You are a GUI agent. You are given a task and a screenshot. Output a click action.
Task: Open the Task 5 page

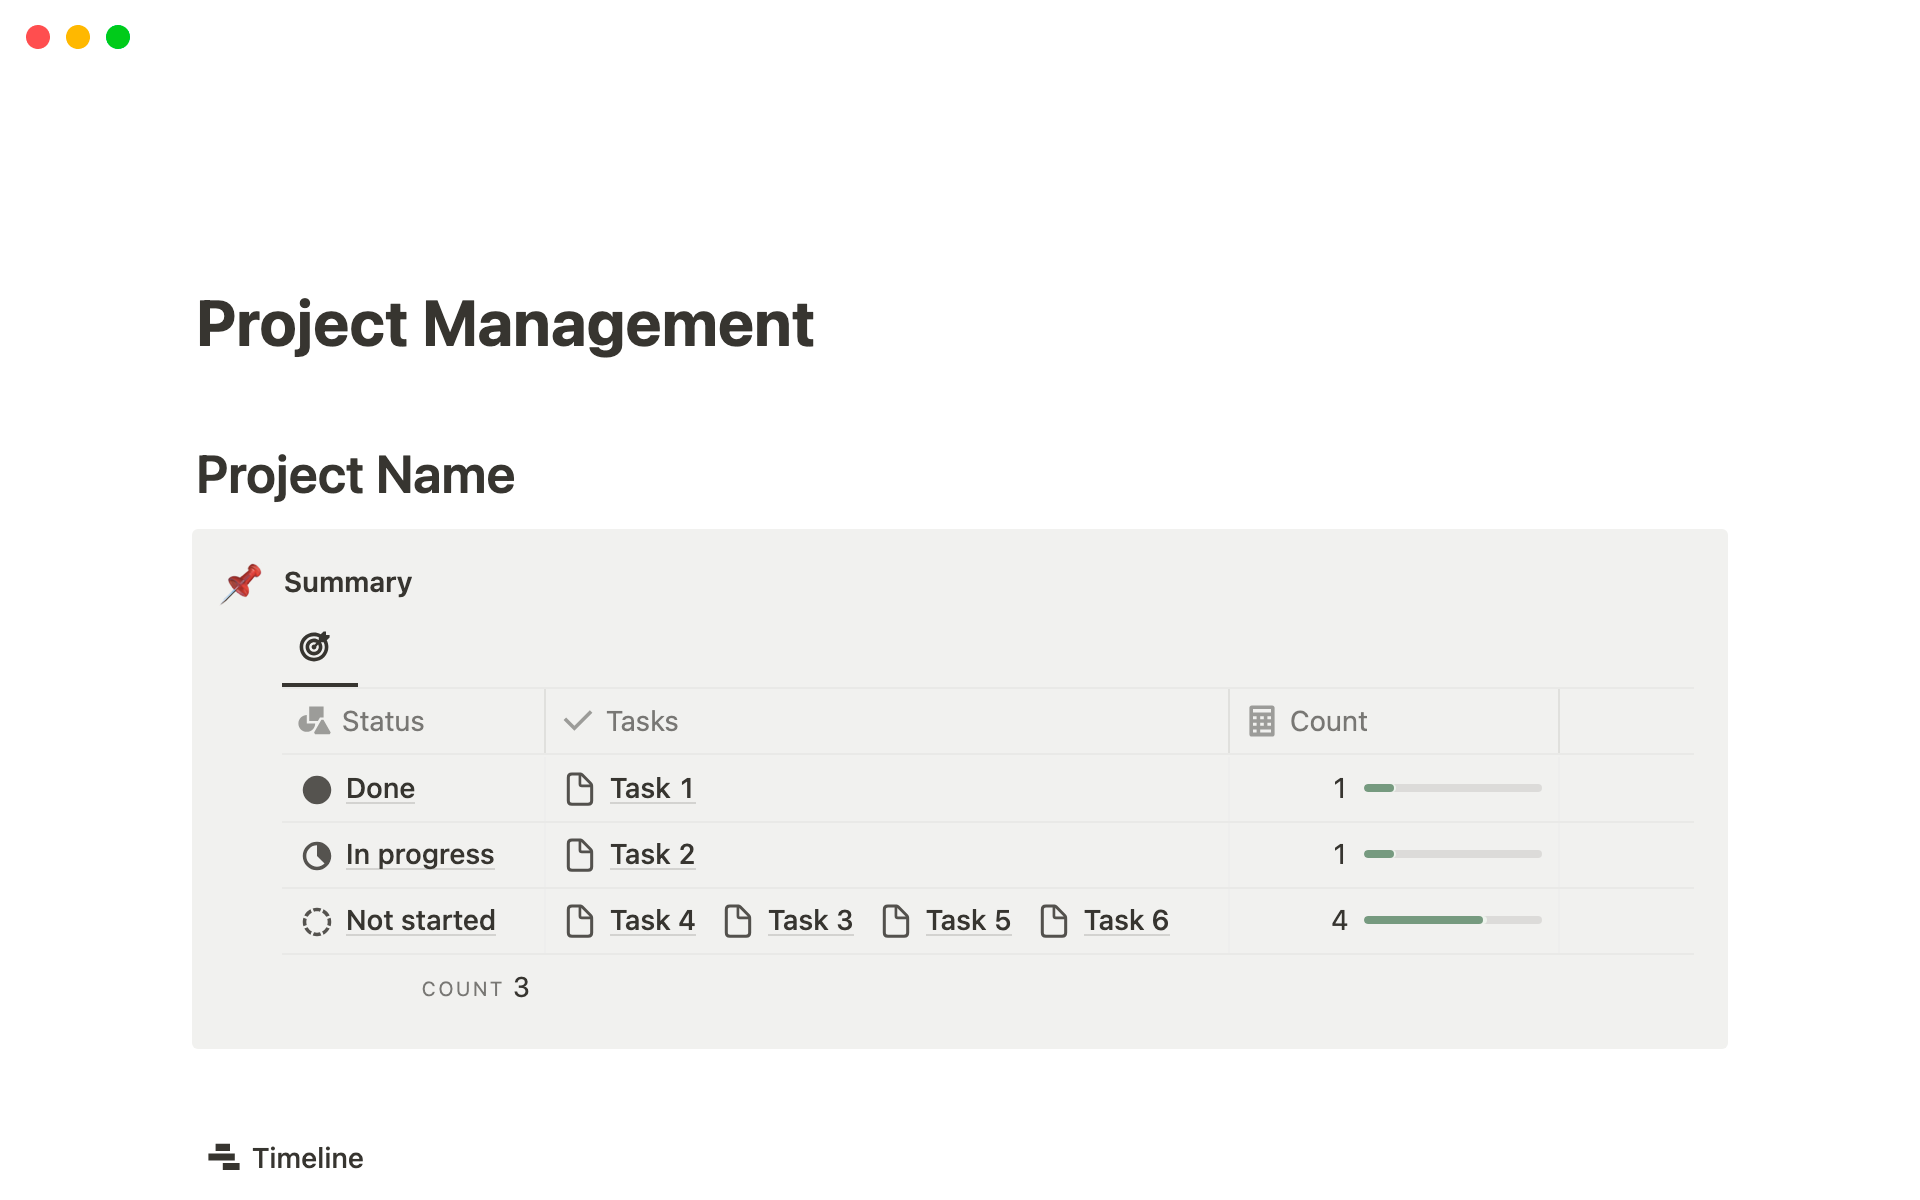(968, 920)
